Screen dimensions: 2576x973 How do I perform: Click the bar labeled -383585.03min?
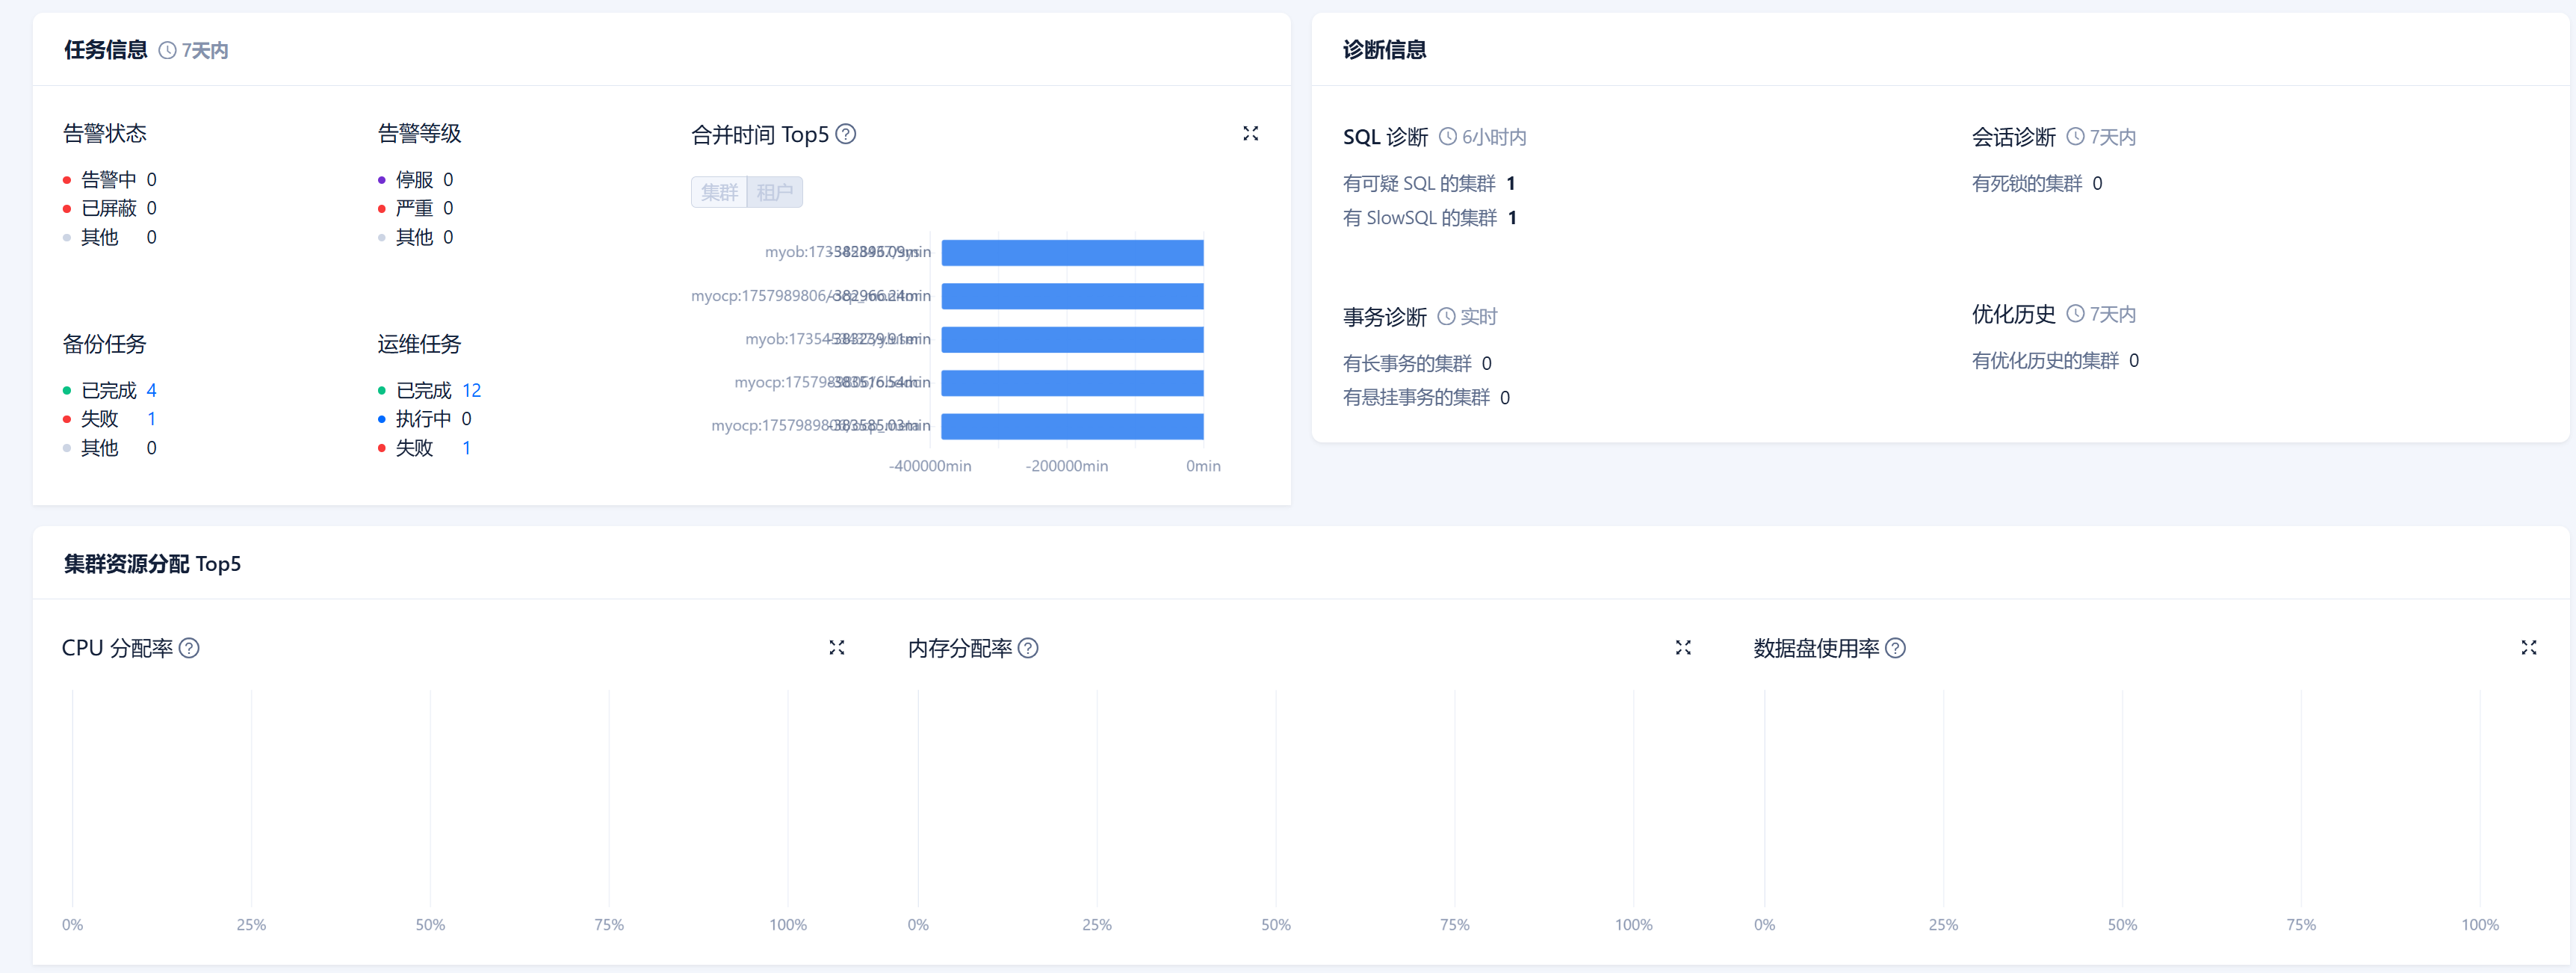(1072, 426)
